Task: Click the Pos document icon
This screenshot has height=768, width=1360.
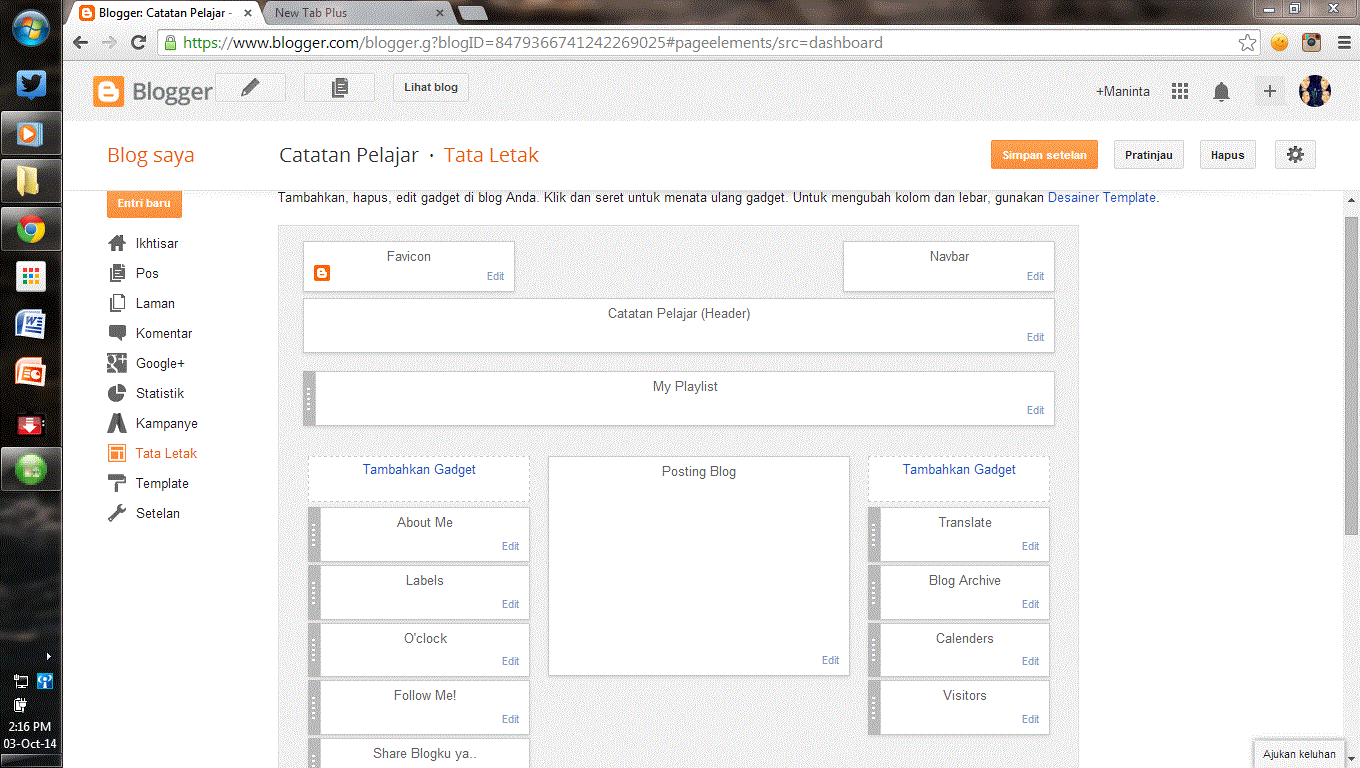Action: 117,273
